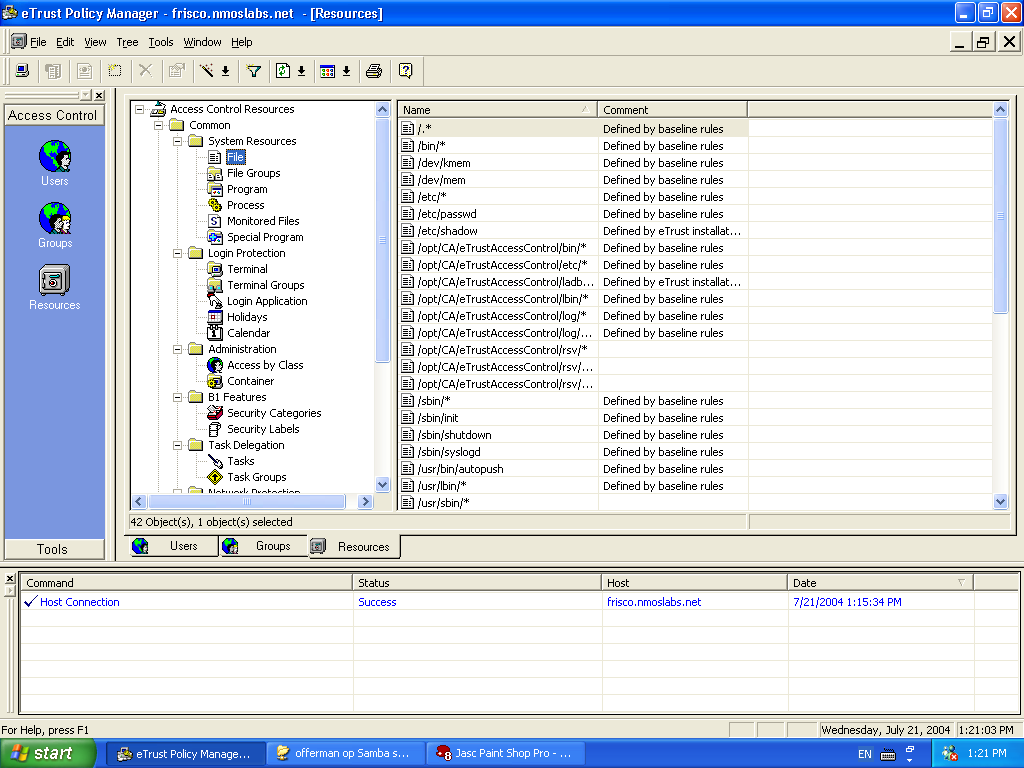Click the Resources bottom tab
This screenshot has height=768, width=1024.
click(354, 547)
